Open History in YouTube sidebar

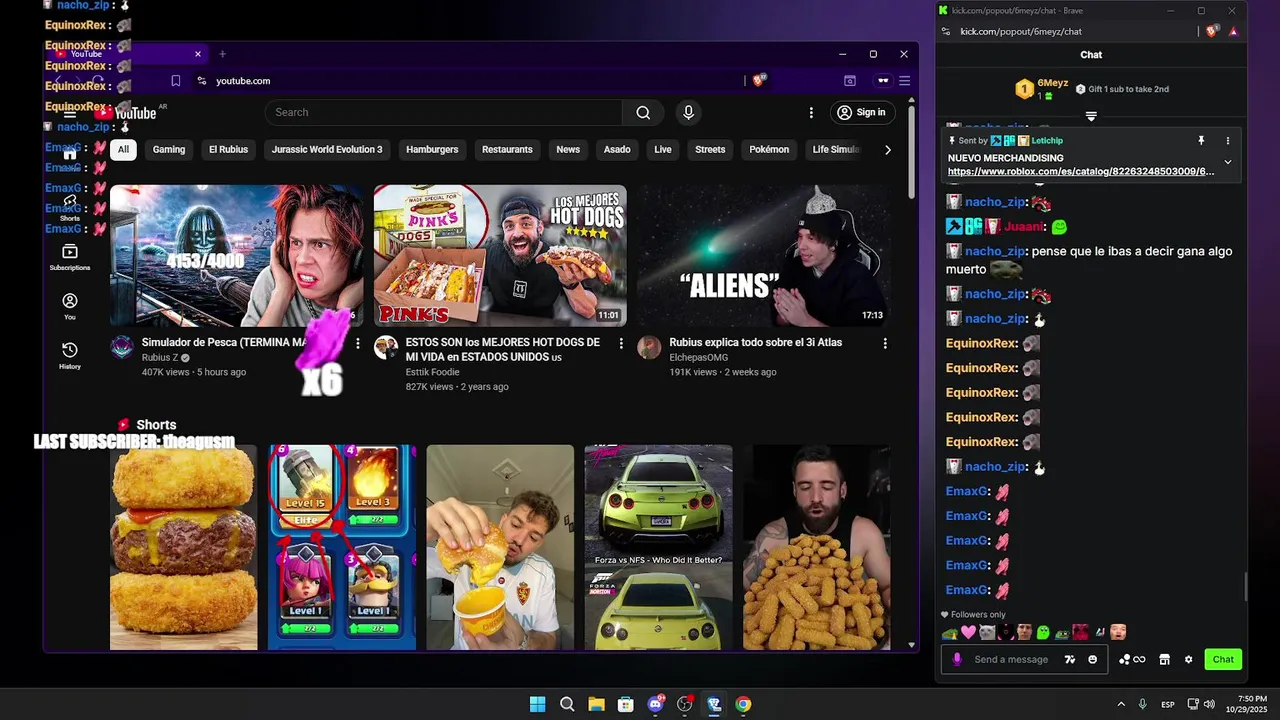coord(70,355)
